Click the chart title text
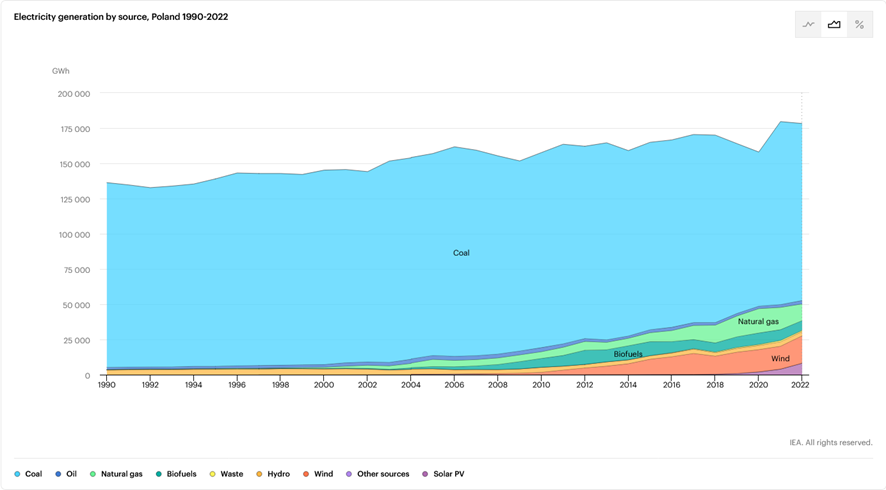Image resolution: width=886 pixels, height=490 pixels. (x=121, y=17)
